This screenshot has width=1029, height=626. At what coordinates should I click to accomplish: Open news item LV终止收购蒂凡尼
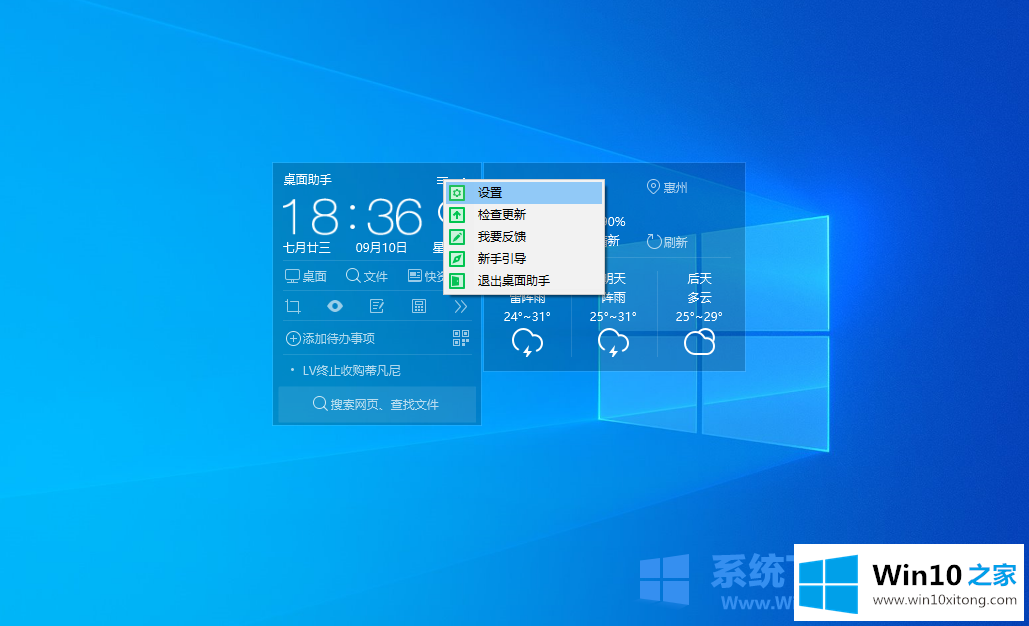tap(351, 371)
